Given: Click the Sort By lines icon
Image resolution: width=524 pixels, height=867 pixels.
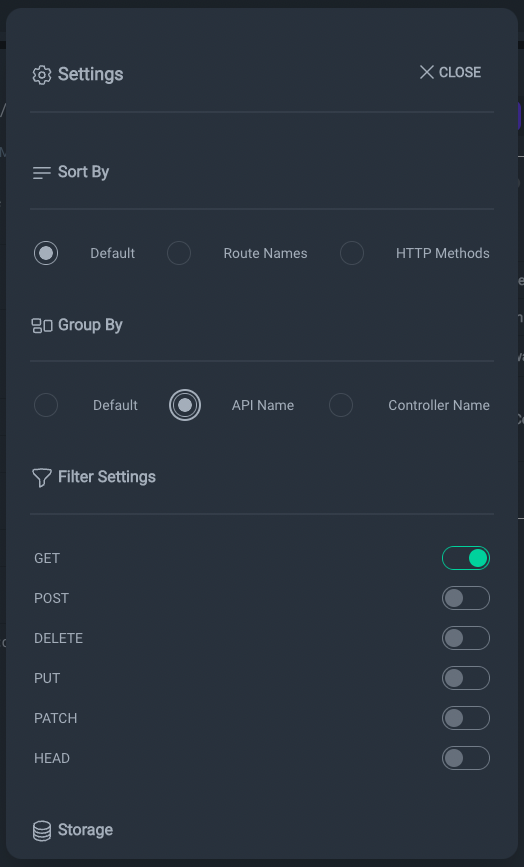Looking at the screenshot, I should [42, 173].
